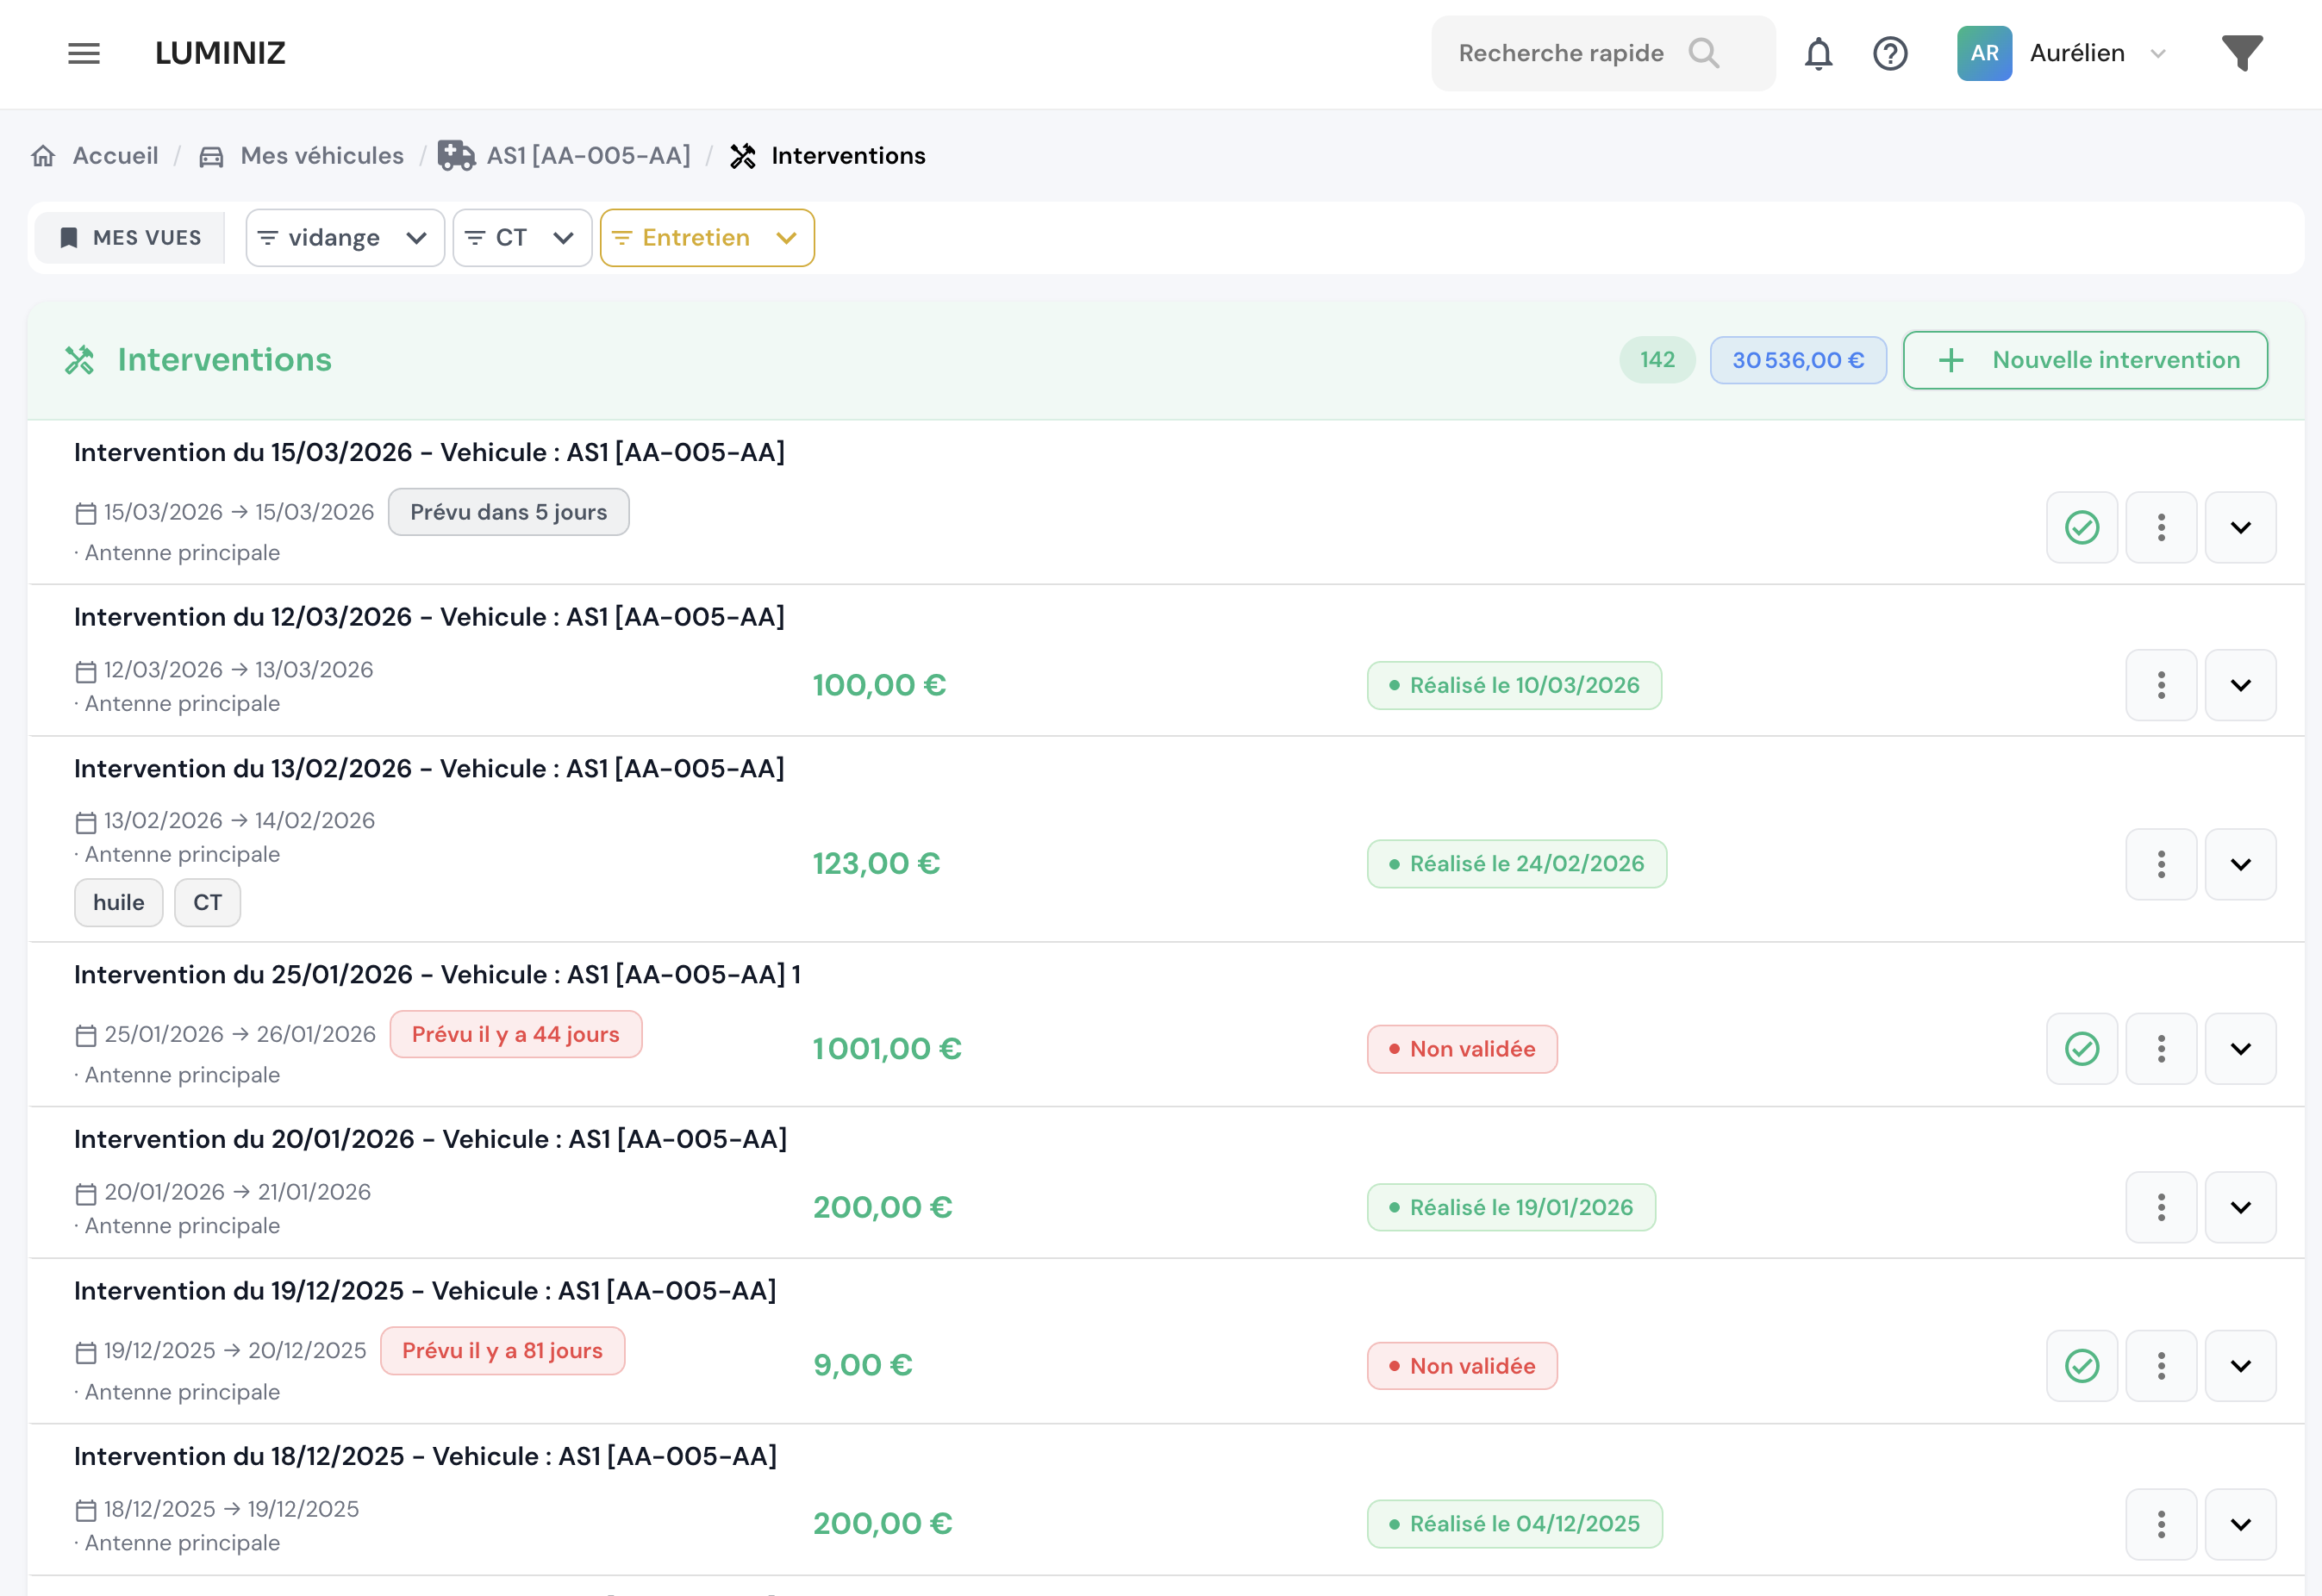This screenshot has width=2322, height=1596.
Task: Open the Entretien filter dropdown
Action: pos(706,238)
